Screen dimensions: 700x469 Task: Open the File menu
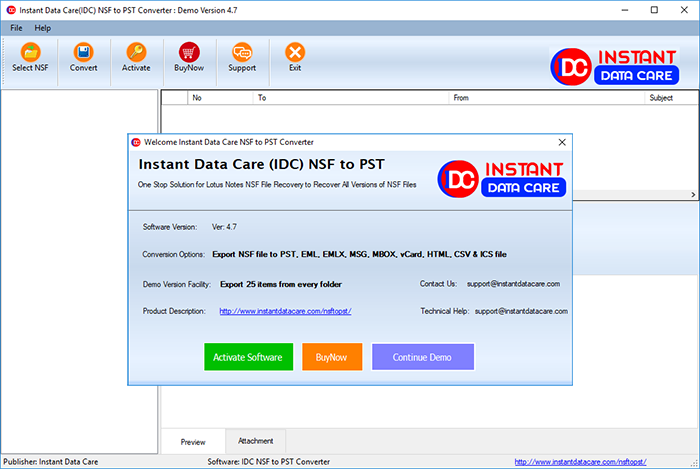point(16,28)
